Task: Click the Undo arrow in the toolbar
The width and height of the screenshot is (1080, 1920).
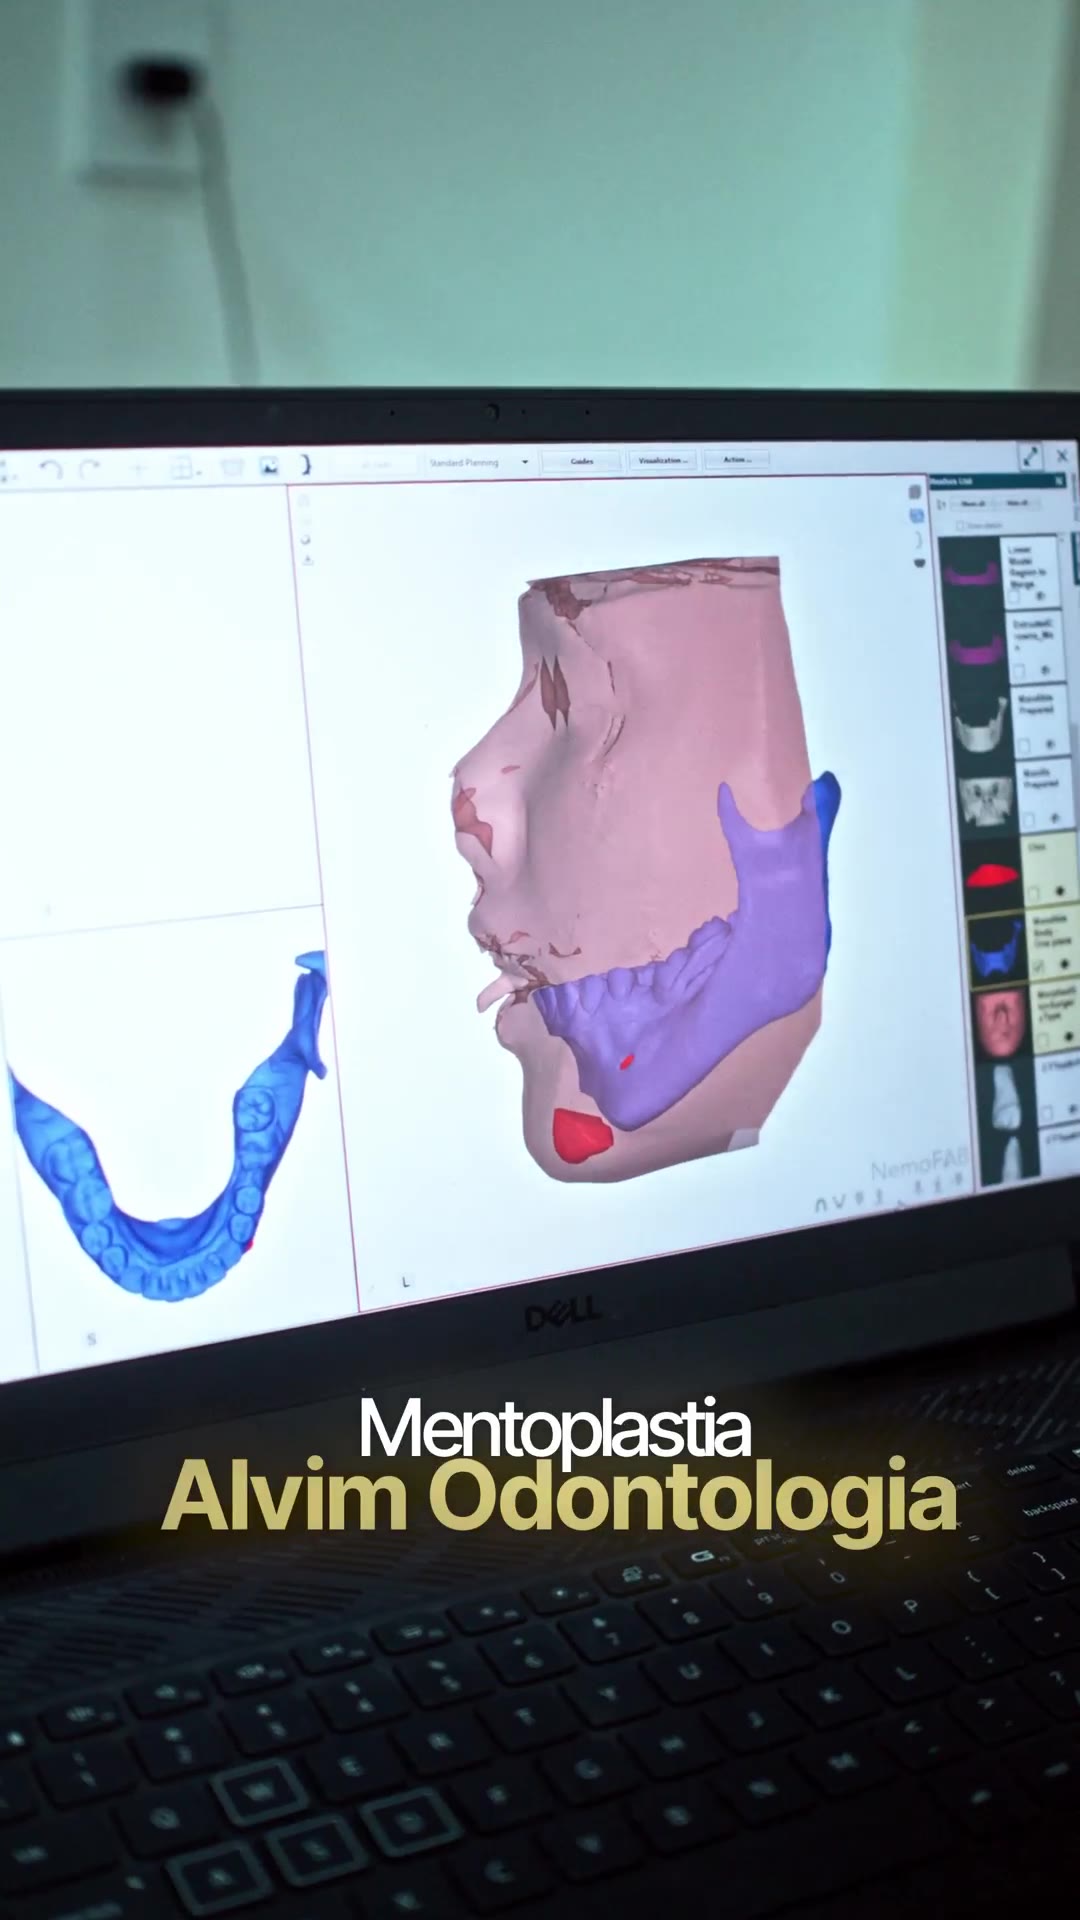Action: [x=51, y=468]
